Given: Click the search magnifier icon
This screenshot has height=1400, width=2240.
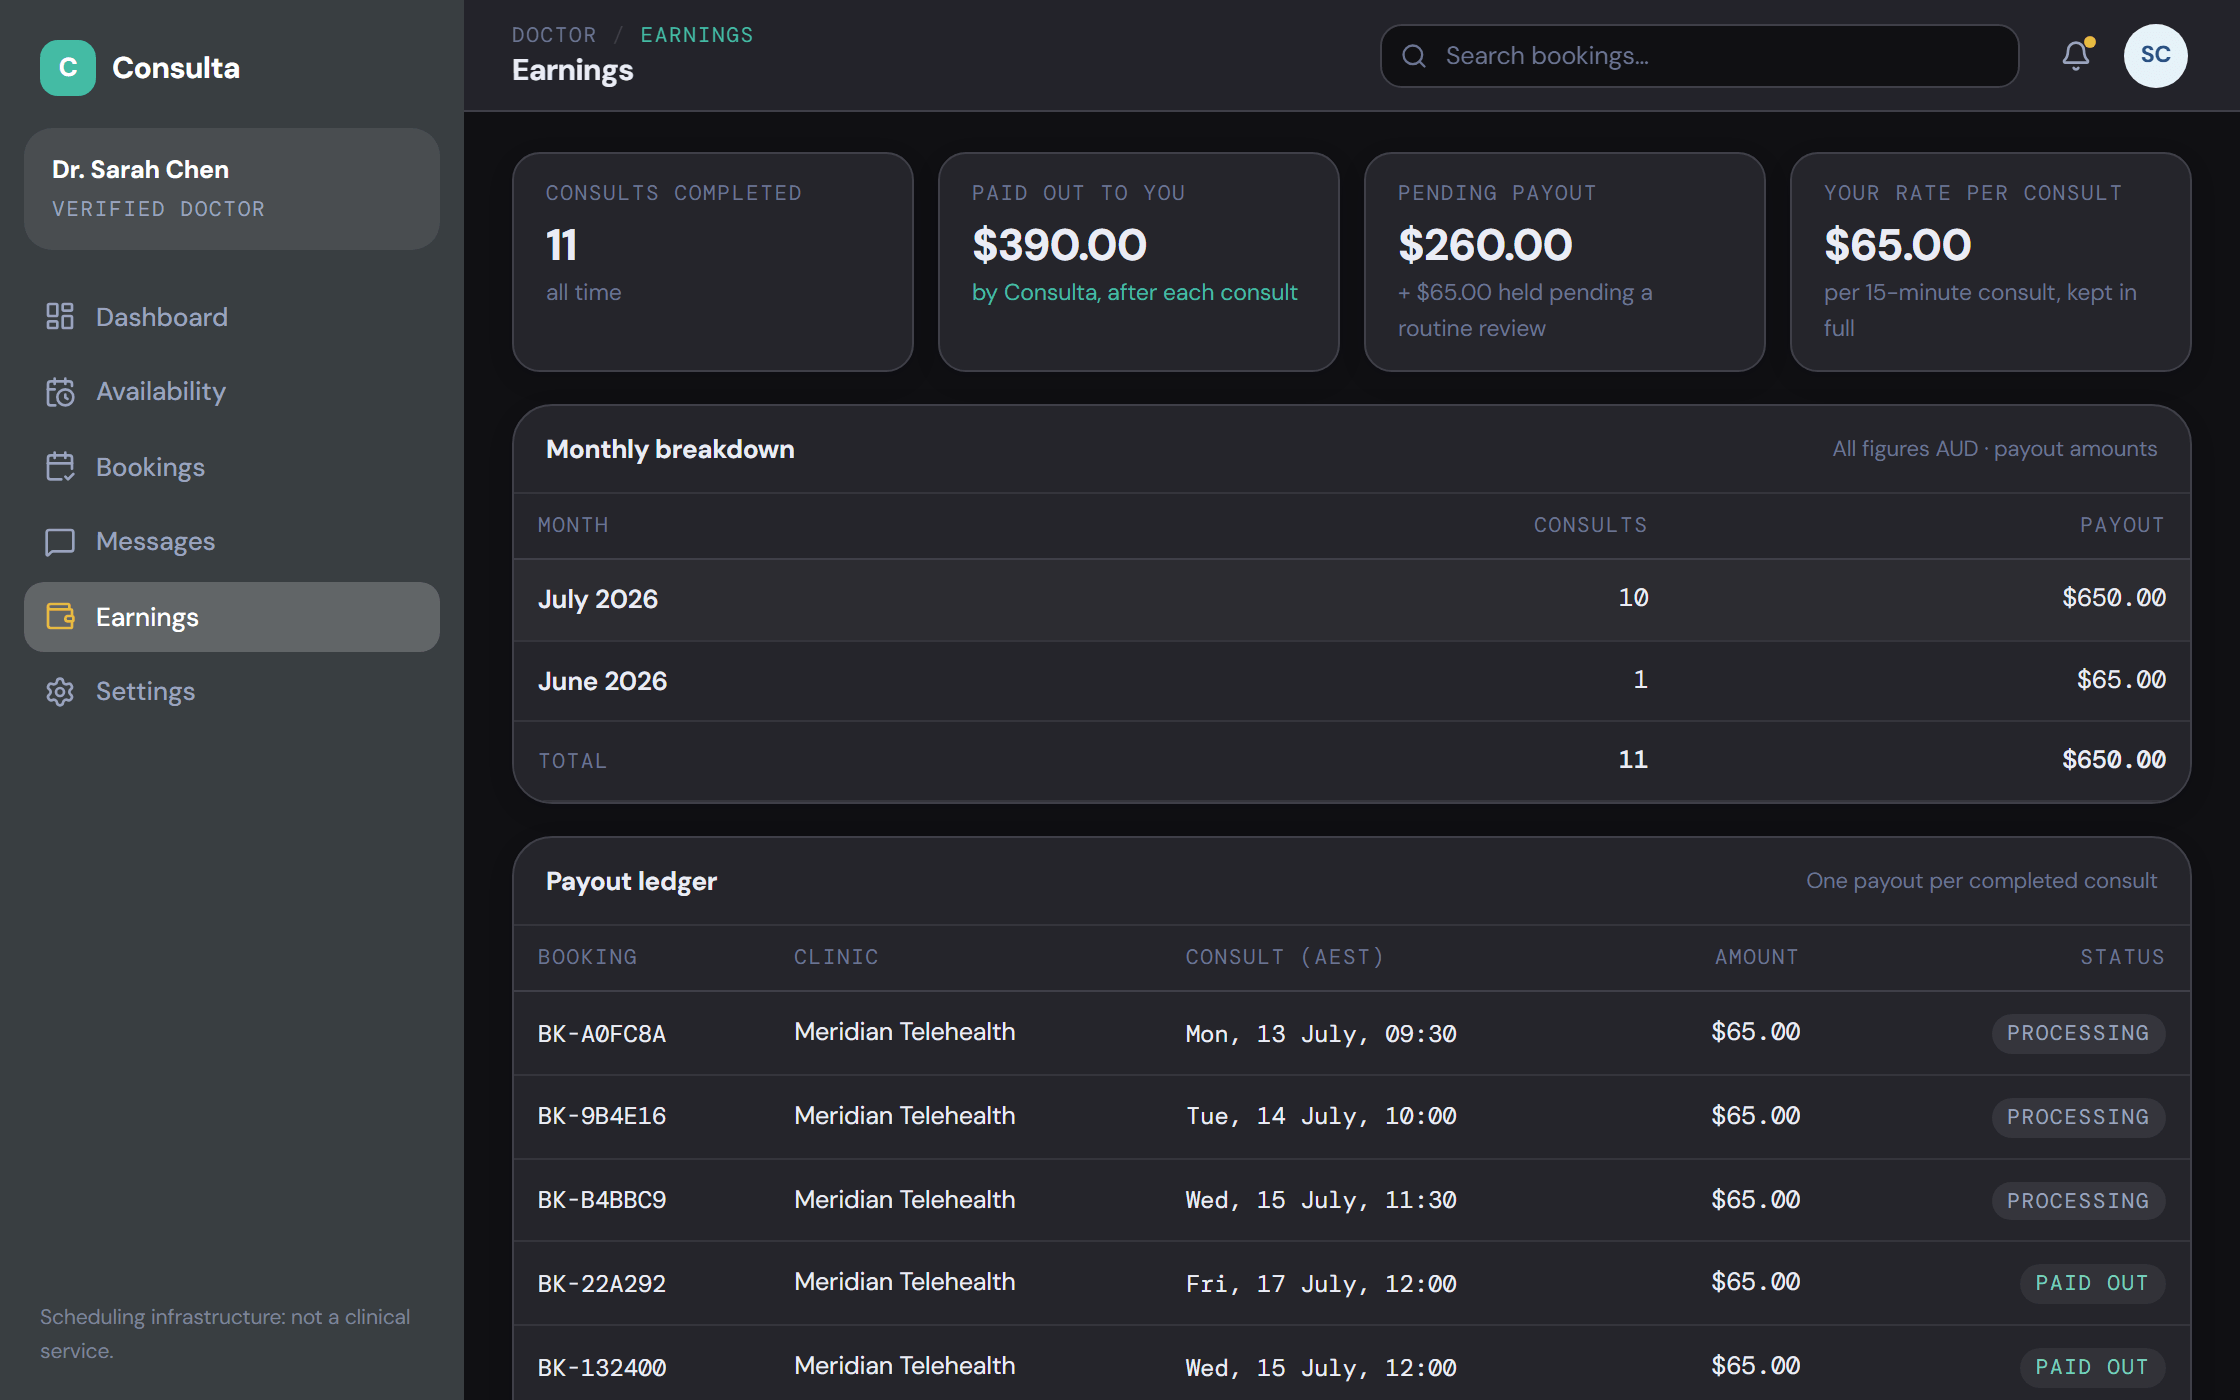Looking at the screenshot, I should coord(1414,56).
